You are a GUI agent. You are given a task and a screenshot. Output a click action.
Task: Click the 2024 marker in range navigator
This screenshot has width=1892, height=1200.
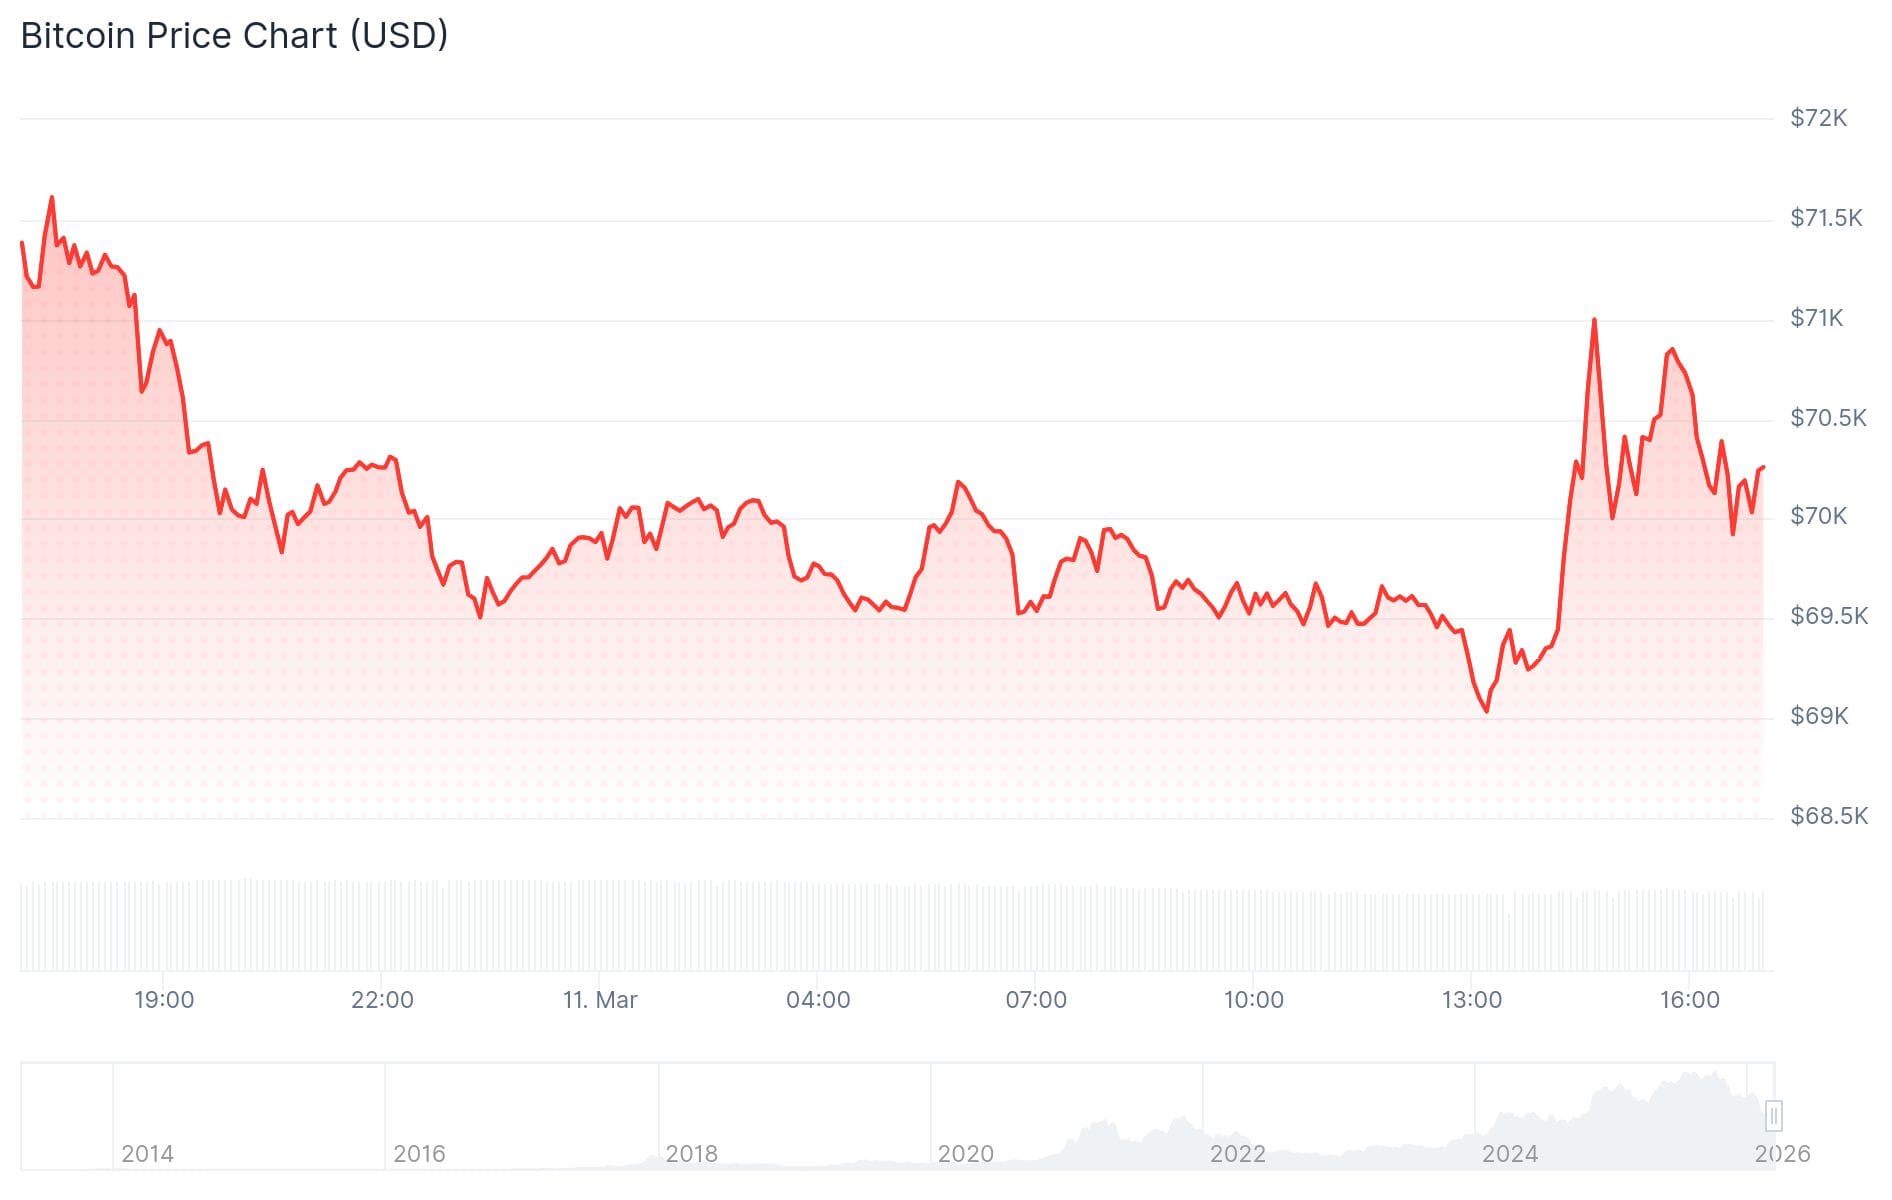pos(1509,1154)
